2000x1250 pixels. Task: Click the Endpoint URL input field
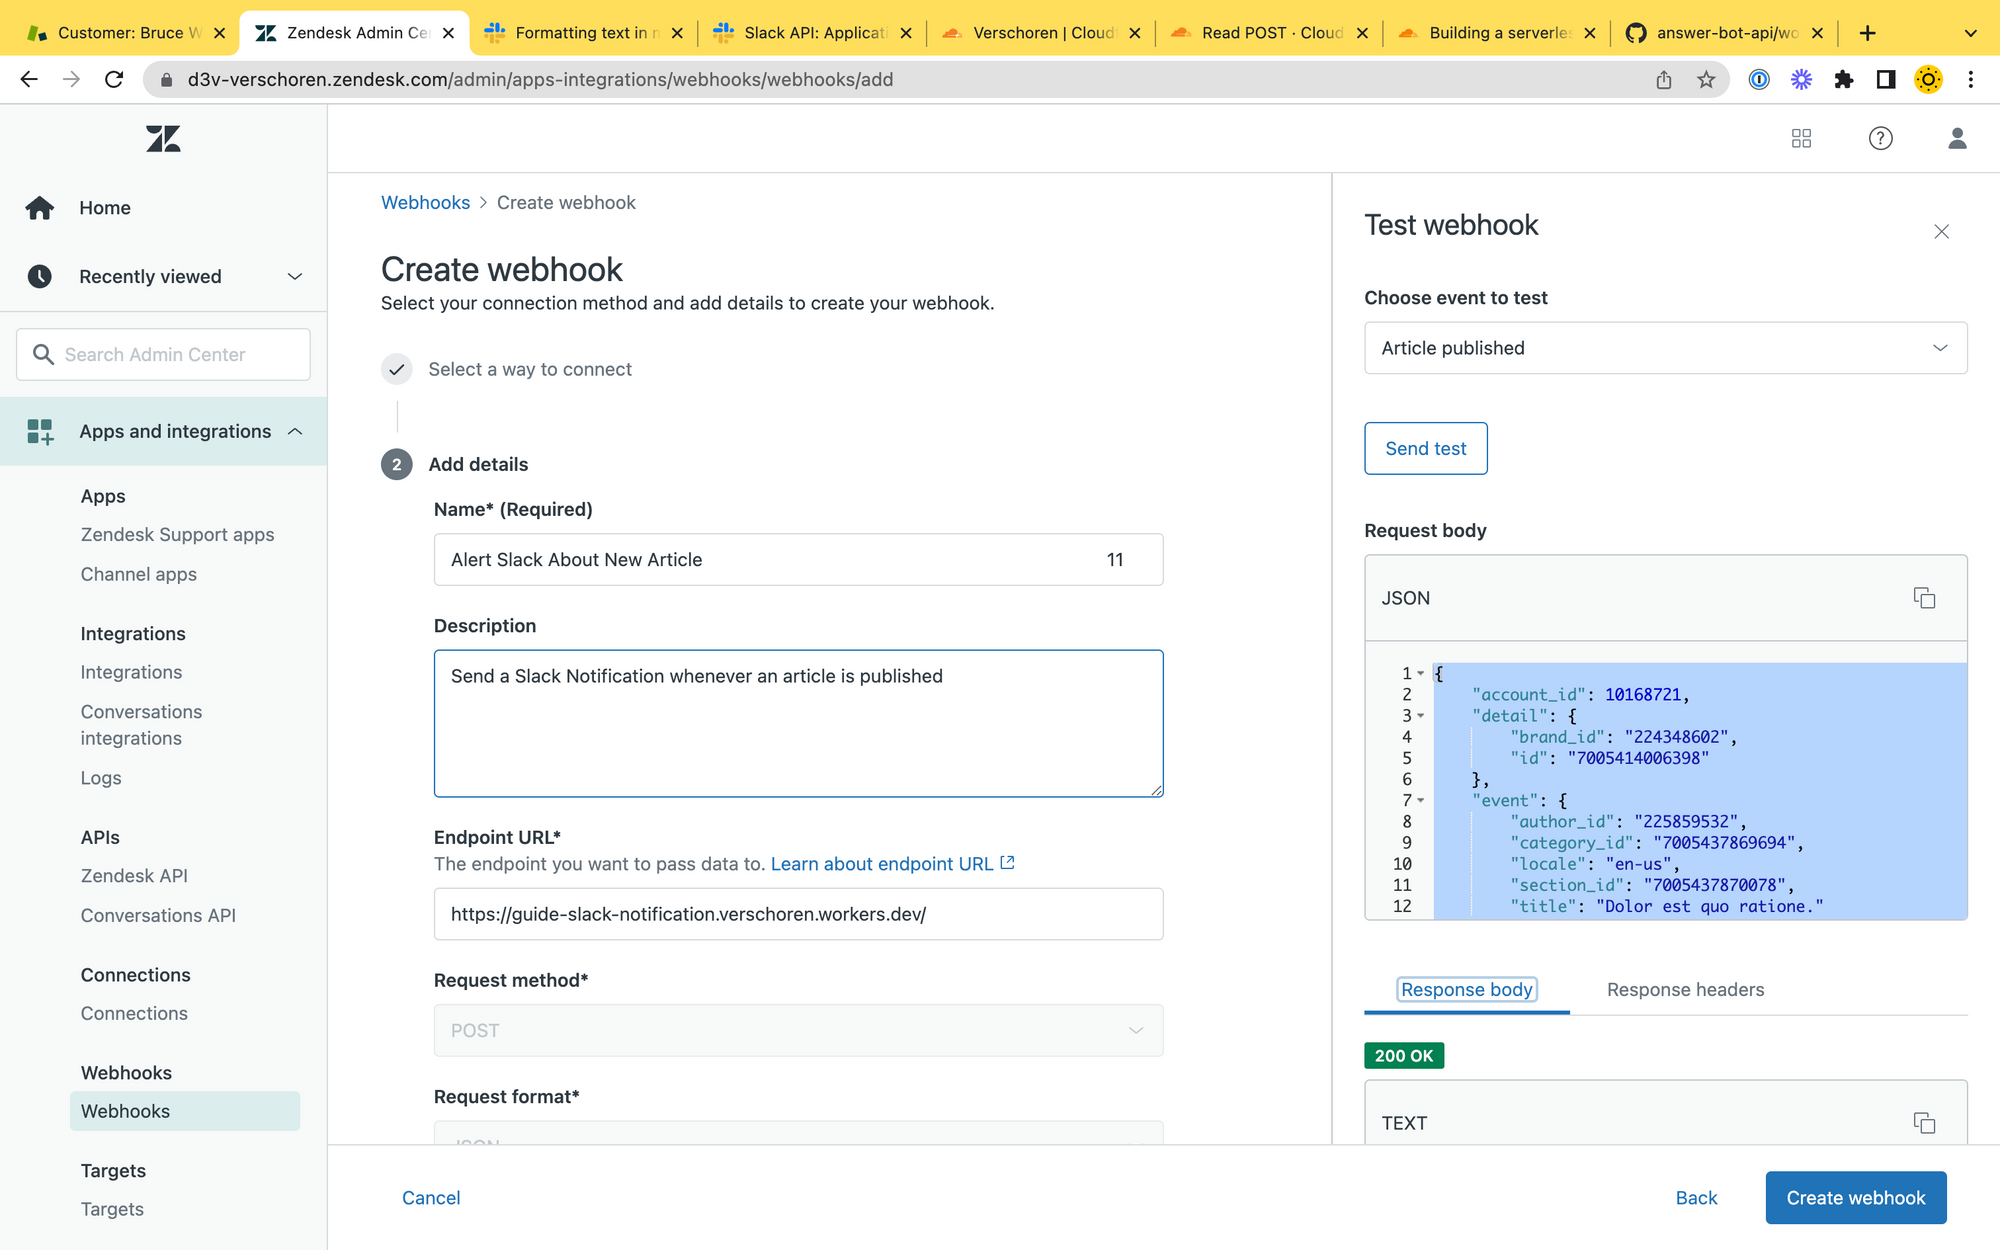pyautogui.click(x=798, y=914)
